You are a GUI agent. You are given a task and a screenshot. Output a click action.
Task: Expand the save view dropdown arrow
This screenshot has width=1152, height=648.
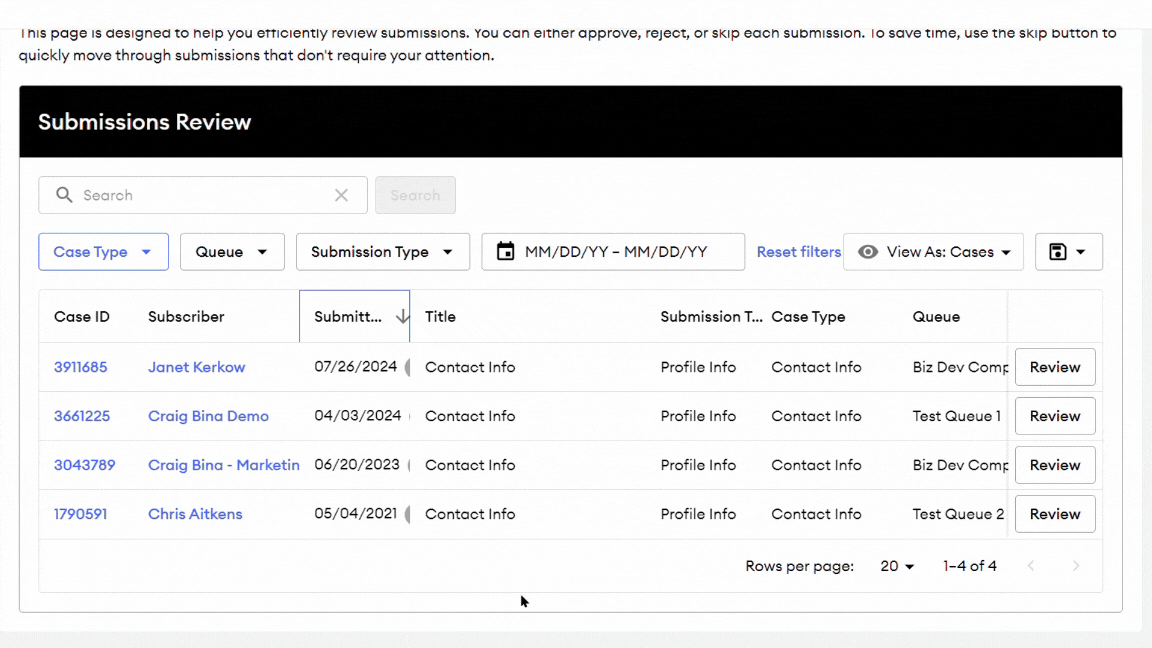point(1081,252)
